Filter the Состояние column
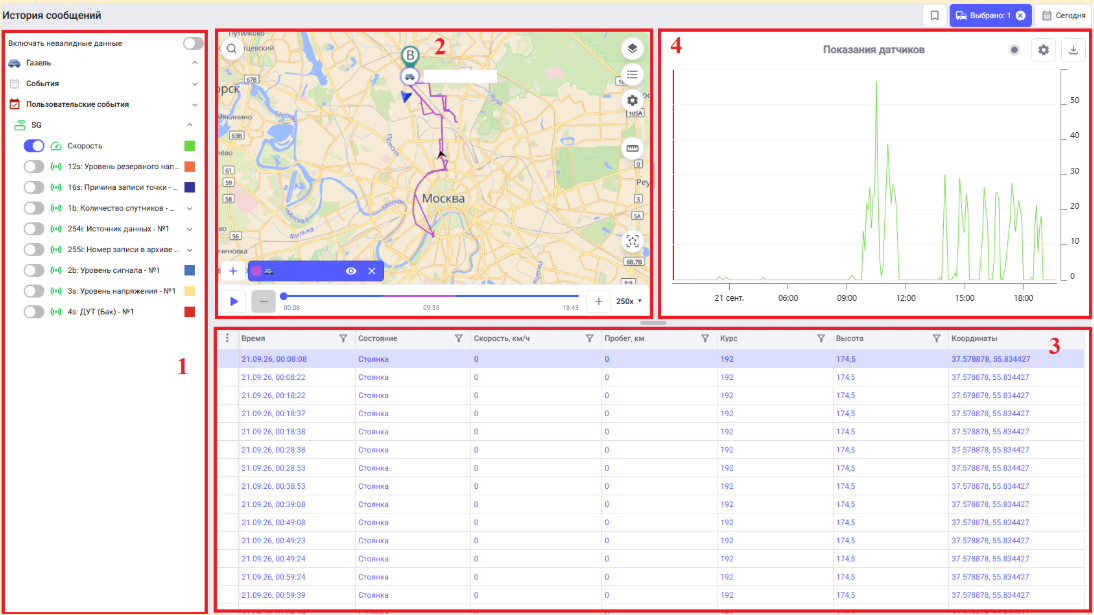1094x615 pixels. [x=458, y=339]
